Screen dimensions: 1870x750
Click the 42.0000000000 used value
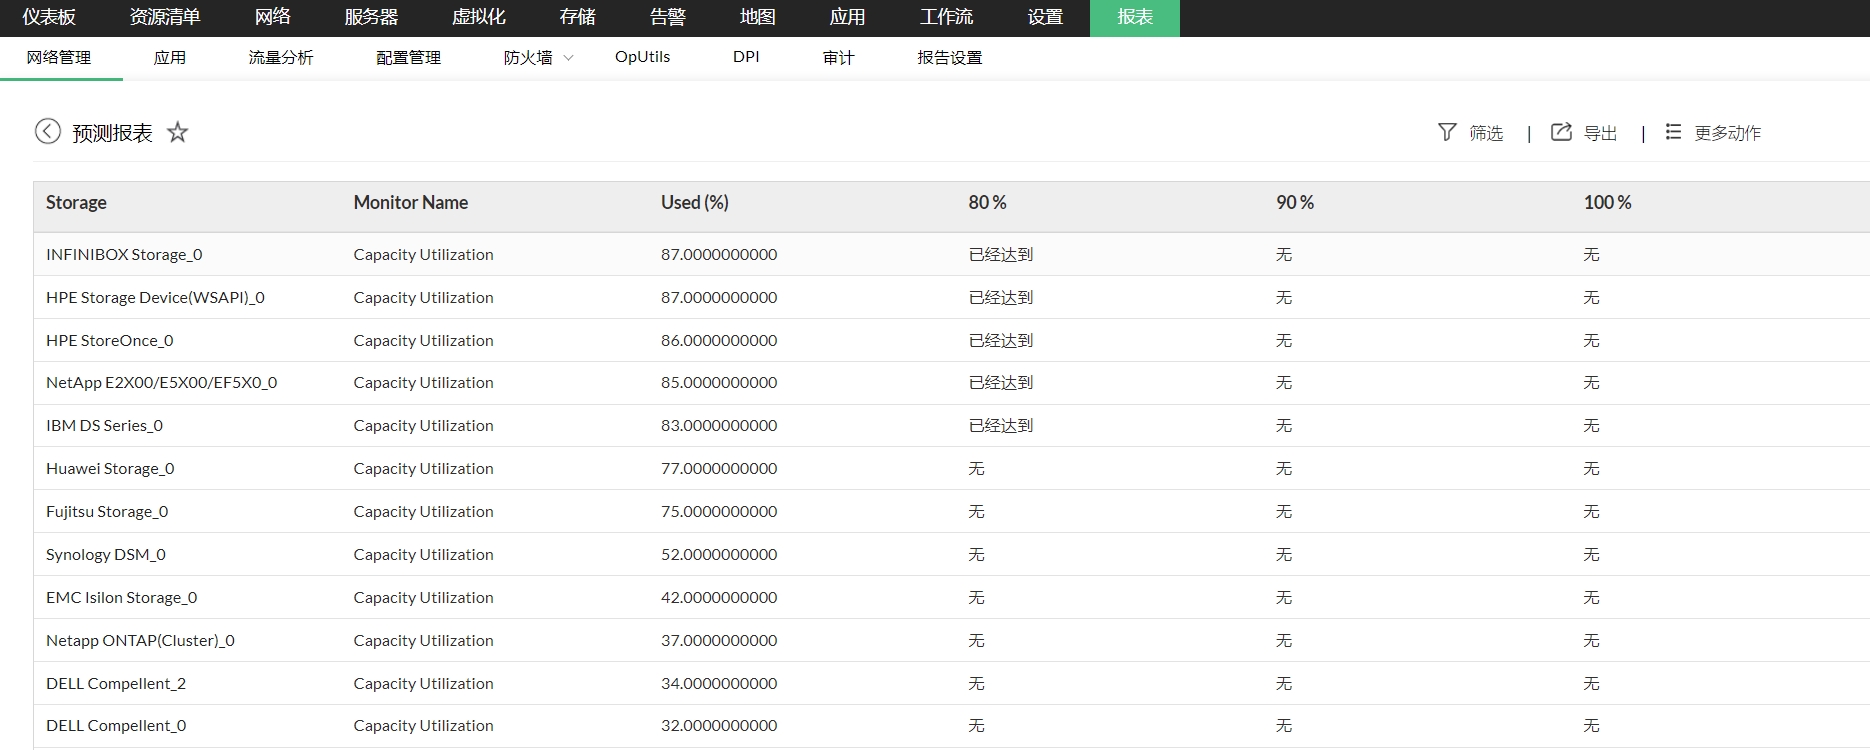coord(719,598)
